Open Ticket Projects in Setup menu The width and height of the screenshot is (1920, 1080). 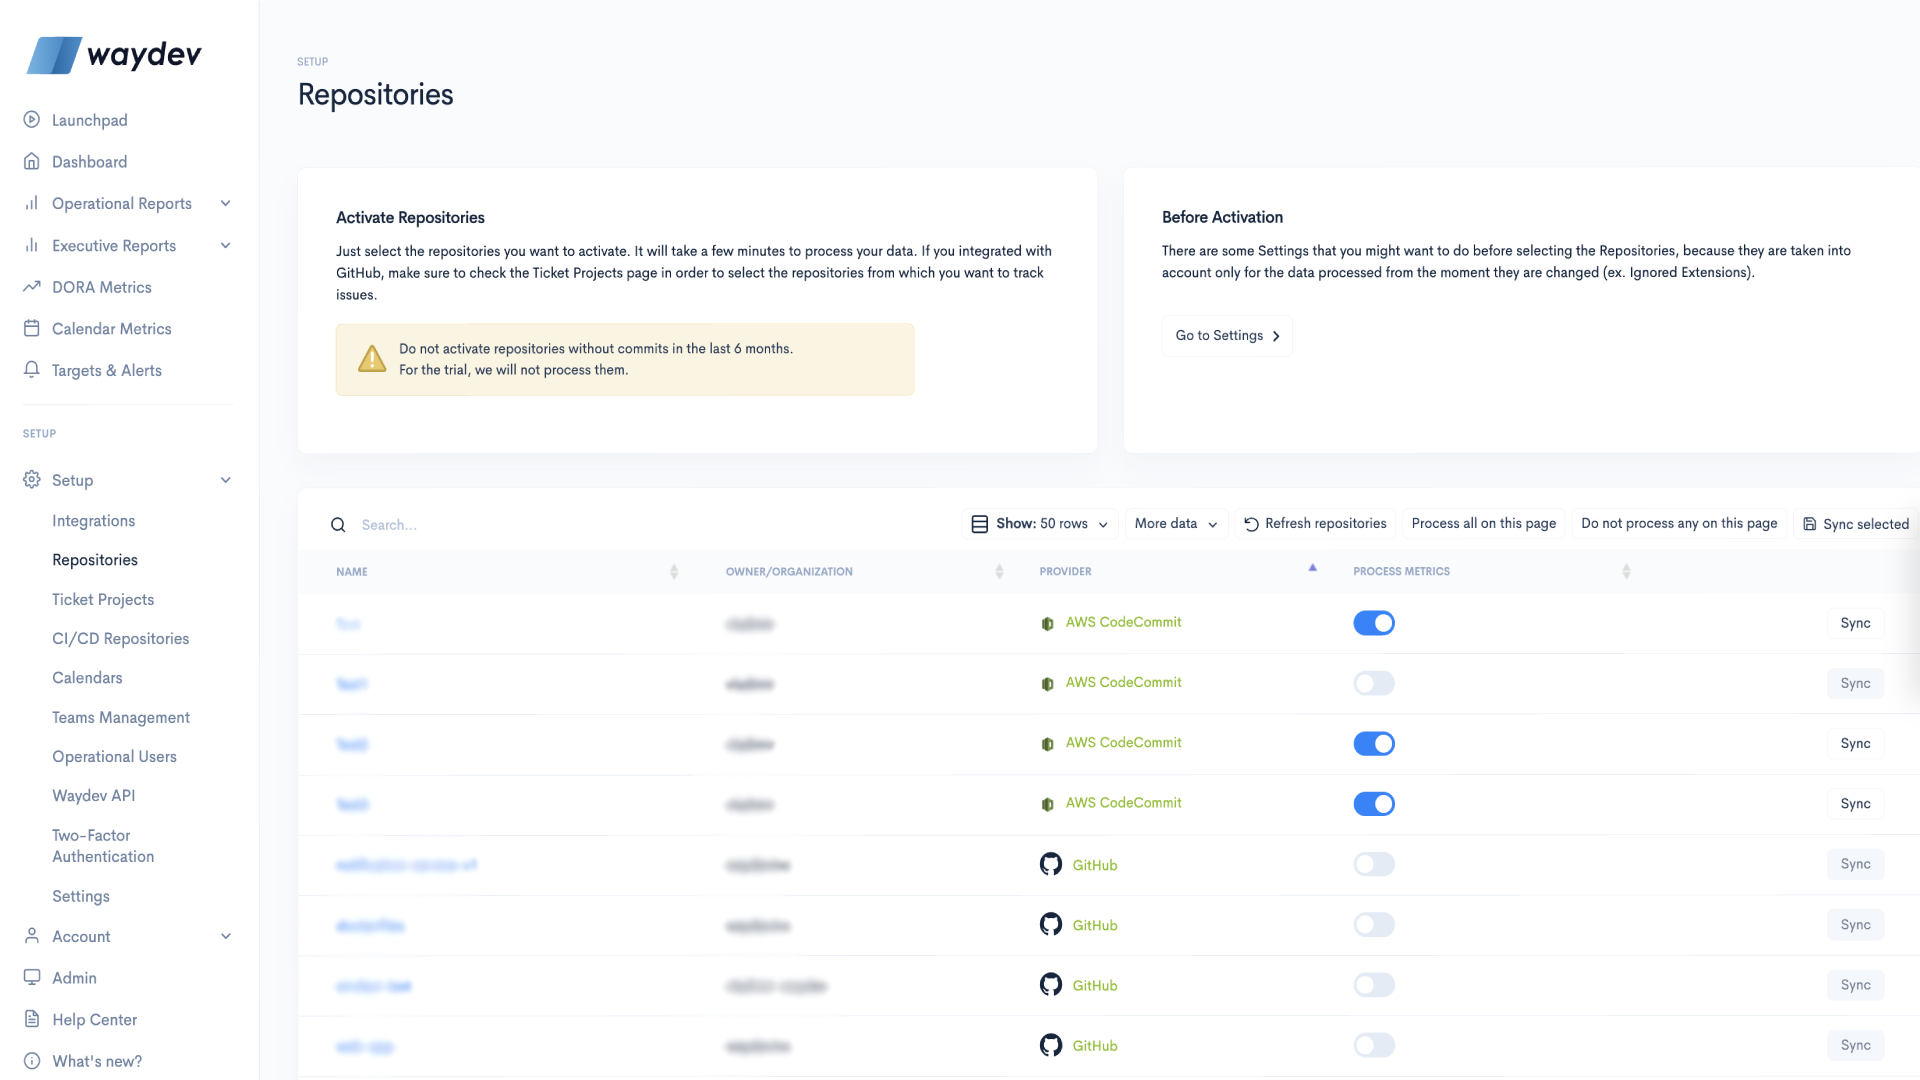click(103, 599)
